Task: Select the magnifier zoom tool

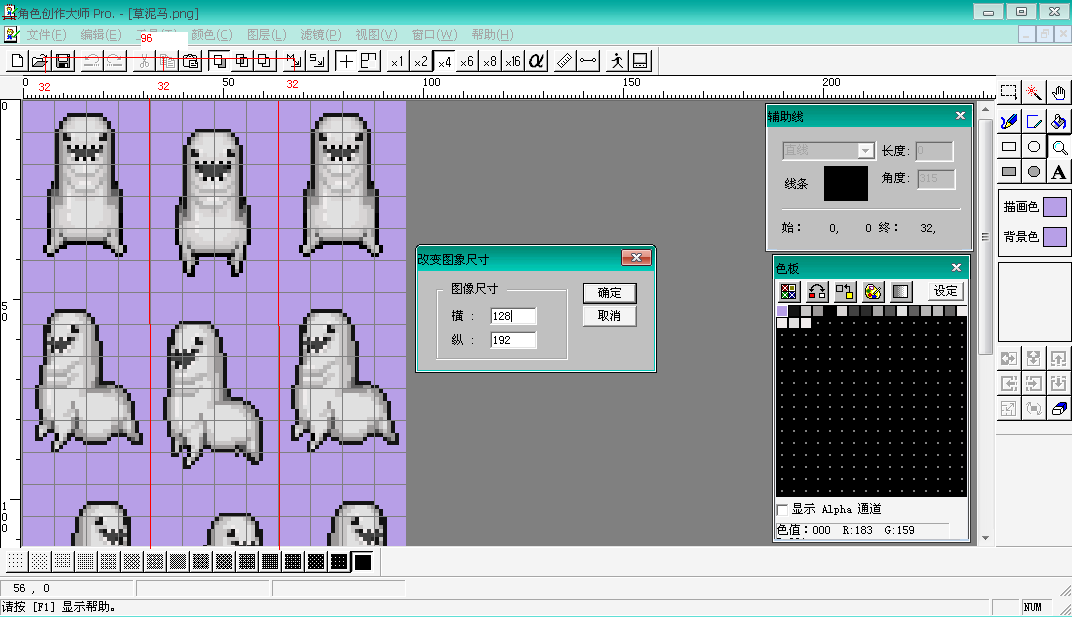Action: pyautogui.click(x=1059, y=147)
